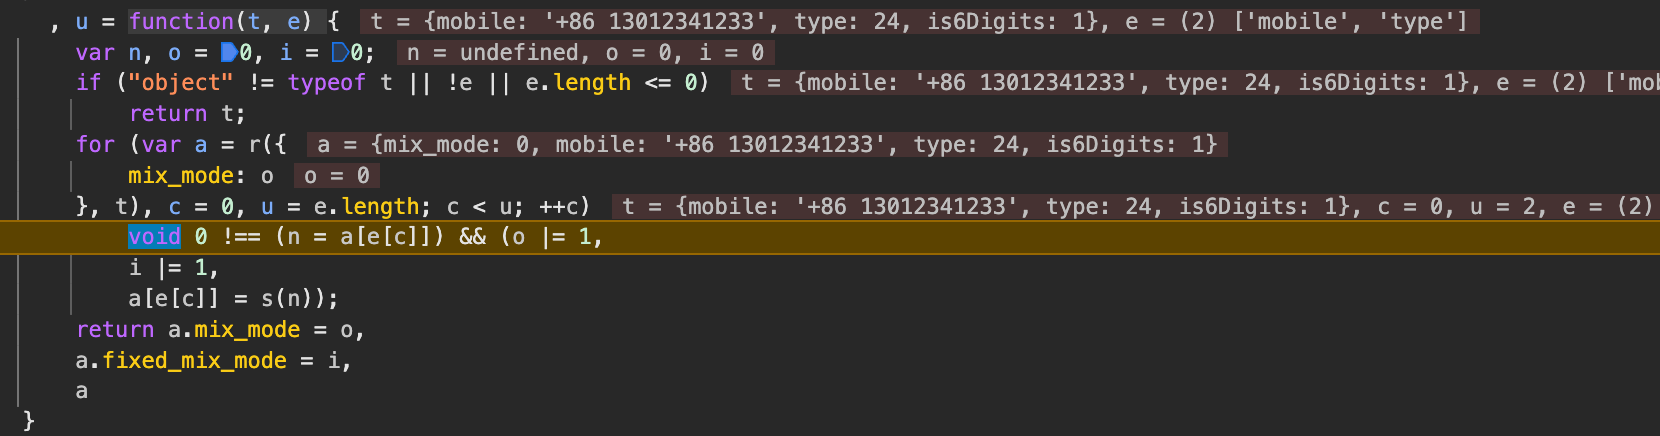Screen dimensions: 1660x436
Task: Click the inline hint starting "a = {mix_mode: 0"
Action: (x=766, y=145)
